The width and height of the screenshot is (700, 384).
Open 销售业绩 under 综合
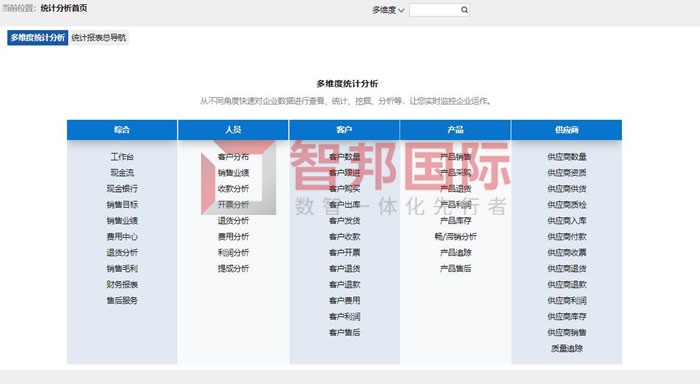(122, 221)
